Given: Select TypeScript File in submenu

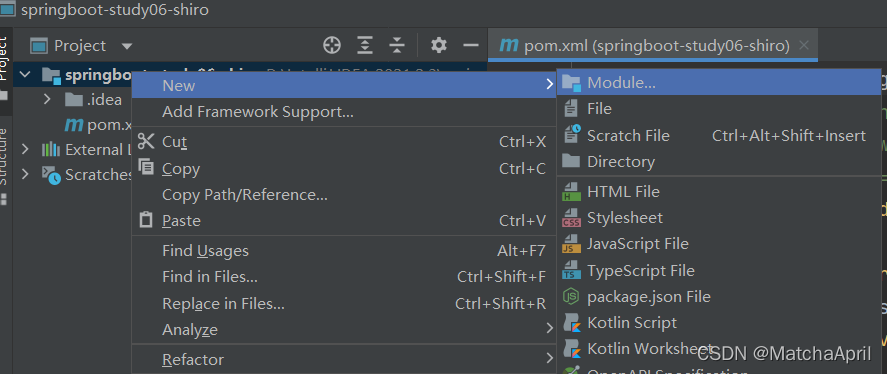Looking at the screenshot, I should point(719,271).
